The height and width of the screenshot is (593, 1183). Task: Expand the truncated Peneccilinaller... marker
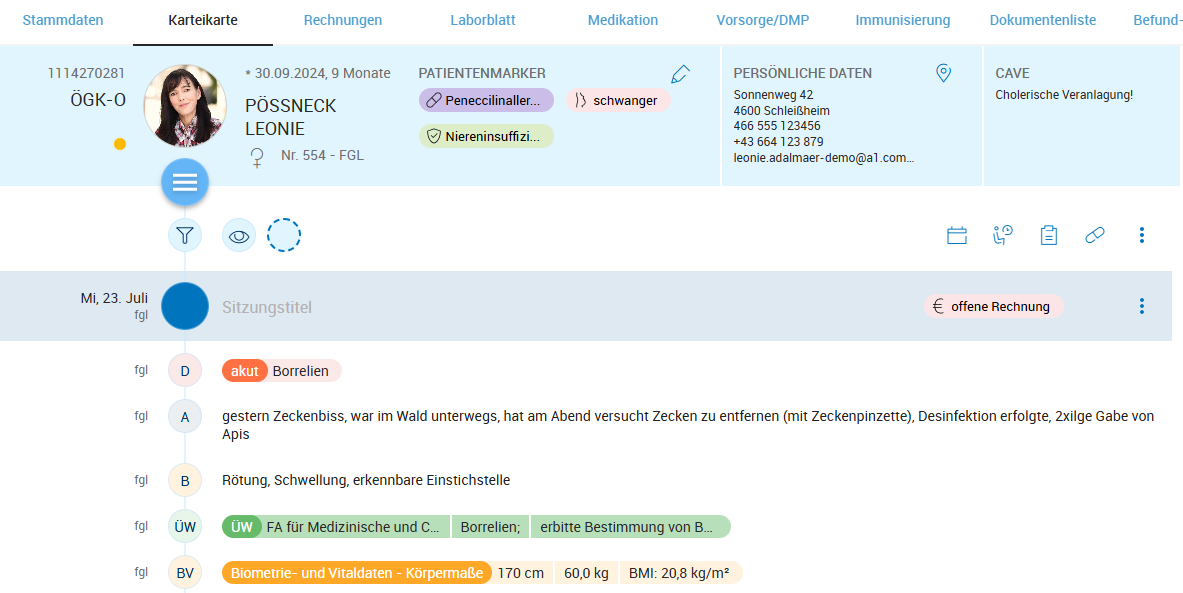(486, 100)
